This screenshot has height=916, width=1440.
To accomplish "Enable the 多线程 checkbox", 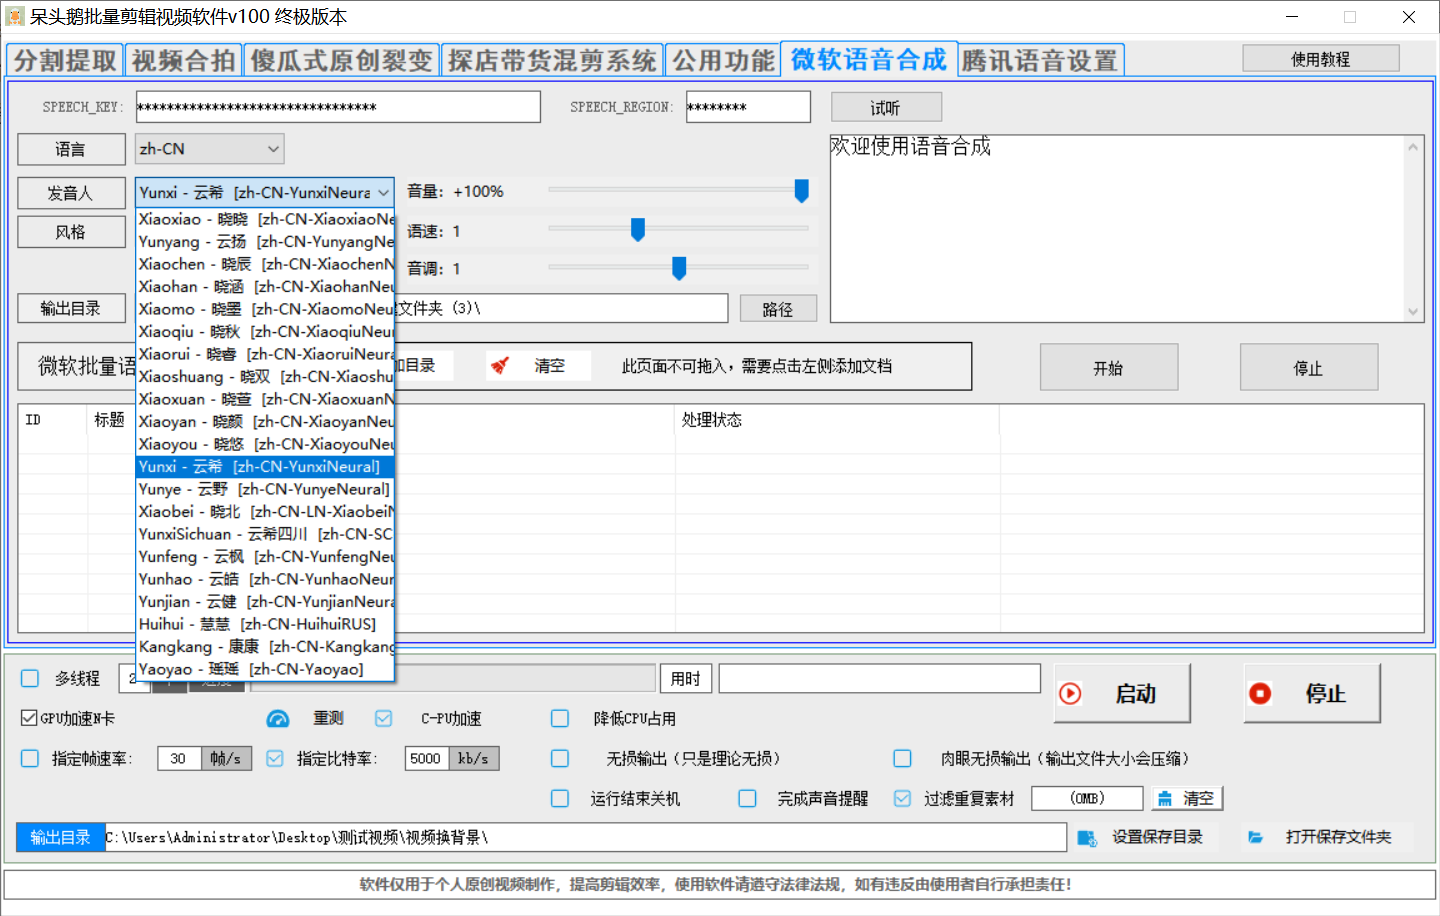I will pyautogui.click(x=30, y=678).
